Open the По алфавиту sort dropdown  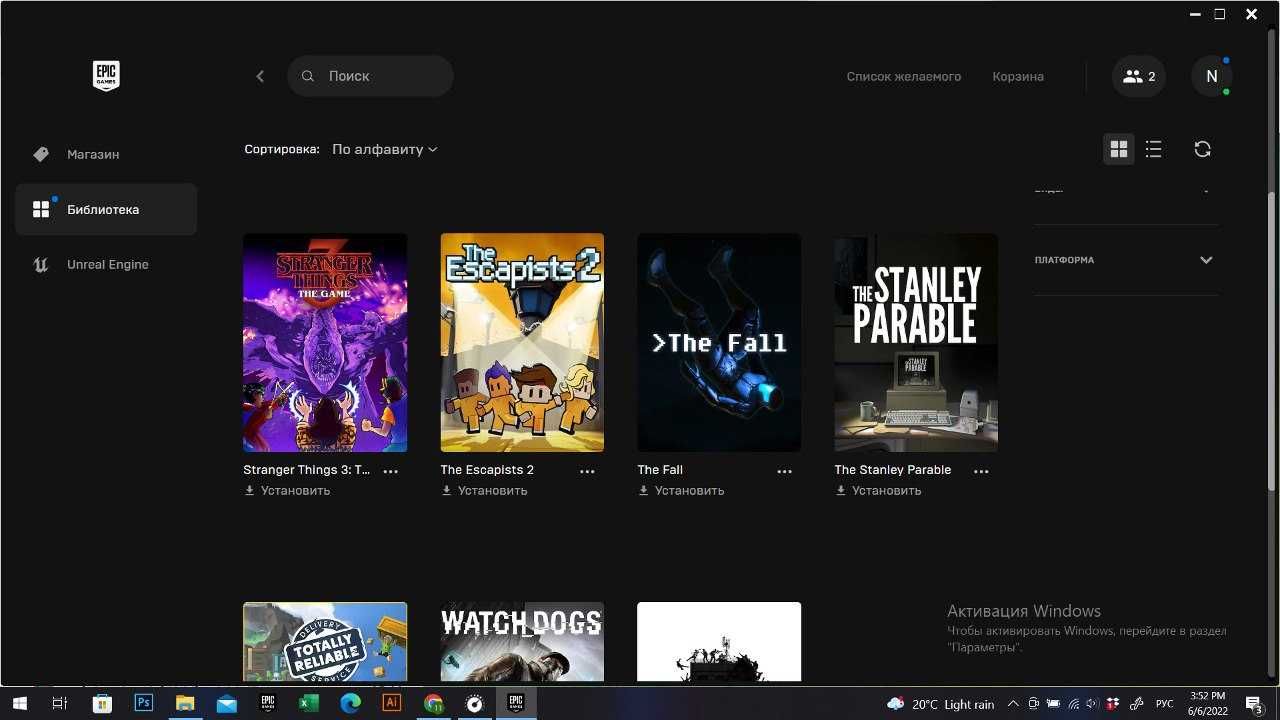385,149
